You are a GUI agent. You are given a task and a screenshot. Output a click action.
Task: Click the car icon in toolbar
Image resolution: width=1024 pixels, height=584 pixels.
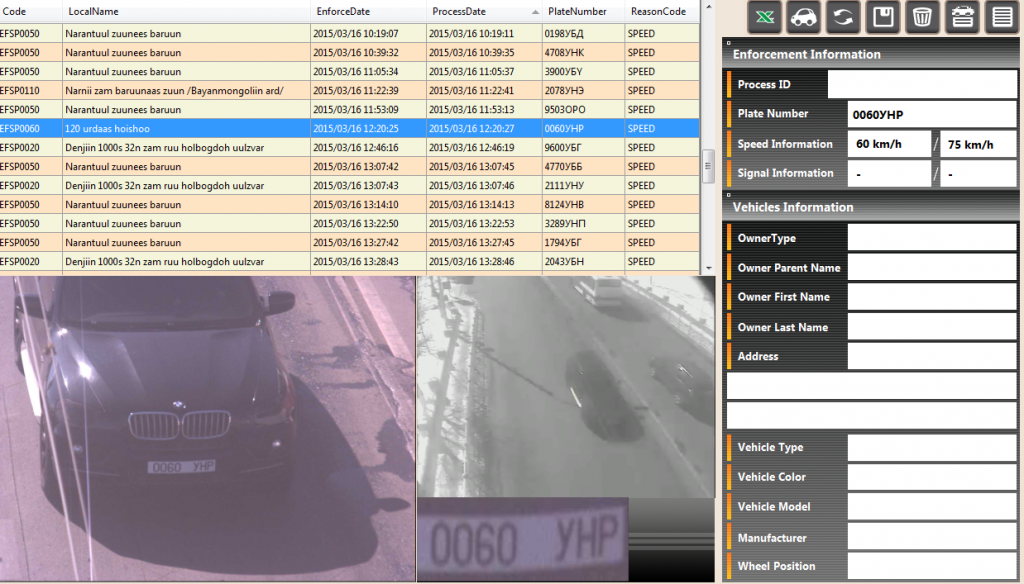tap(804, 17)
